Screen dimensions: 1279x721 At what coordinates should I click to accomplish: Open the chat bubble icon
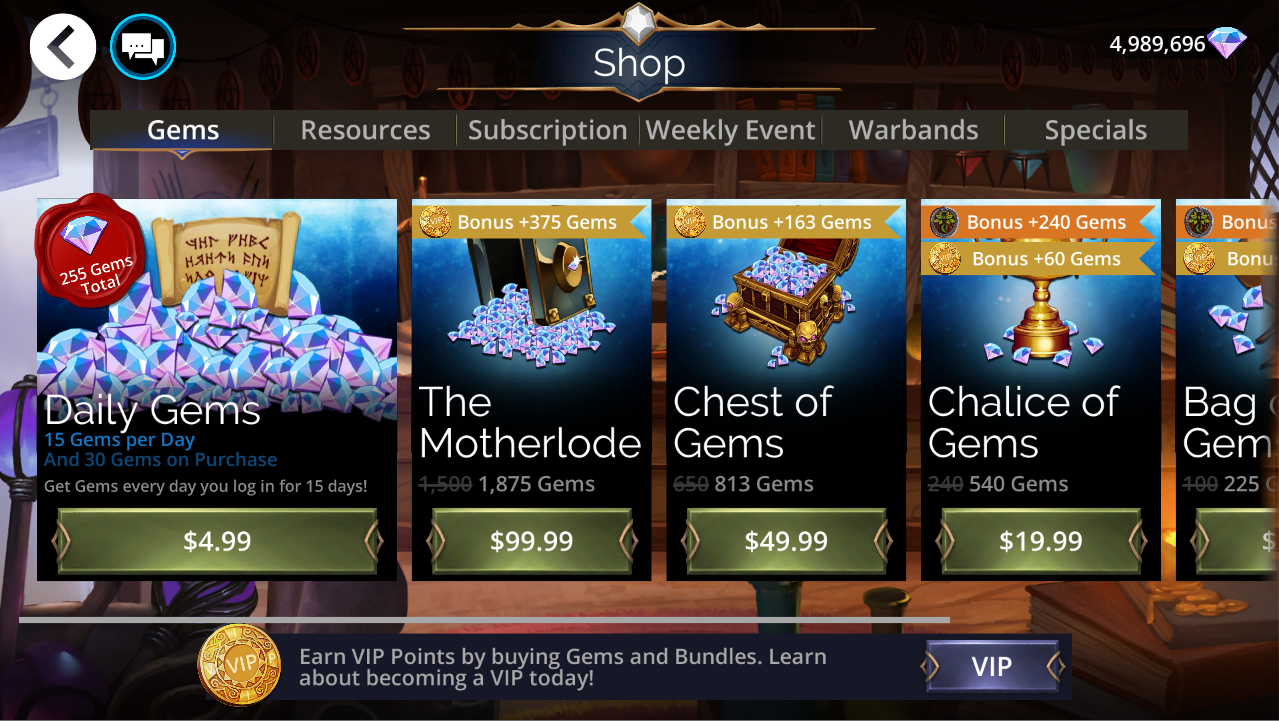[143, 46]
